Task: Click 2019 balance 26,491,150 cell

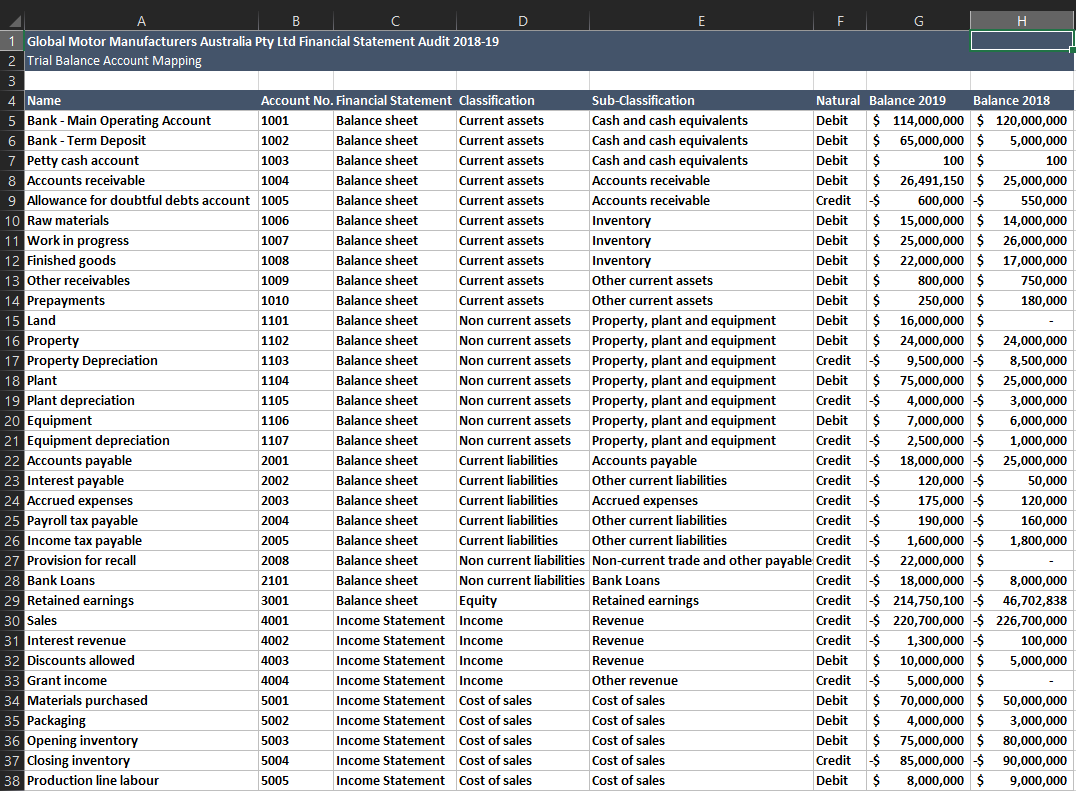Action: (919, 181)
